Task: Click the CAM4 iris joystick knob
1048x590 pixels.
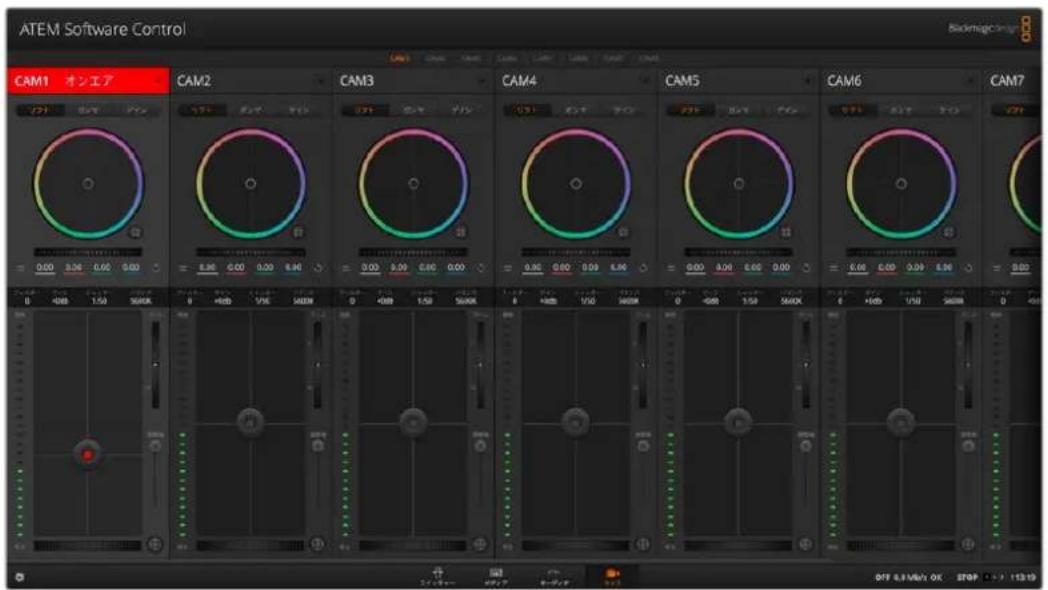Action: point(575,421)
